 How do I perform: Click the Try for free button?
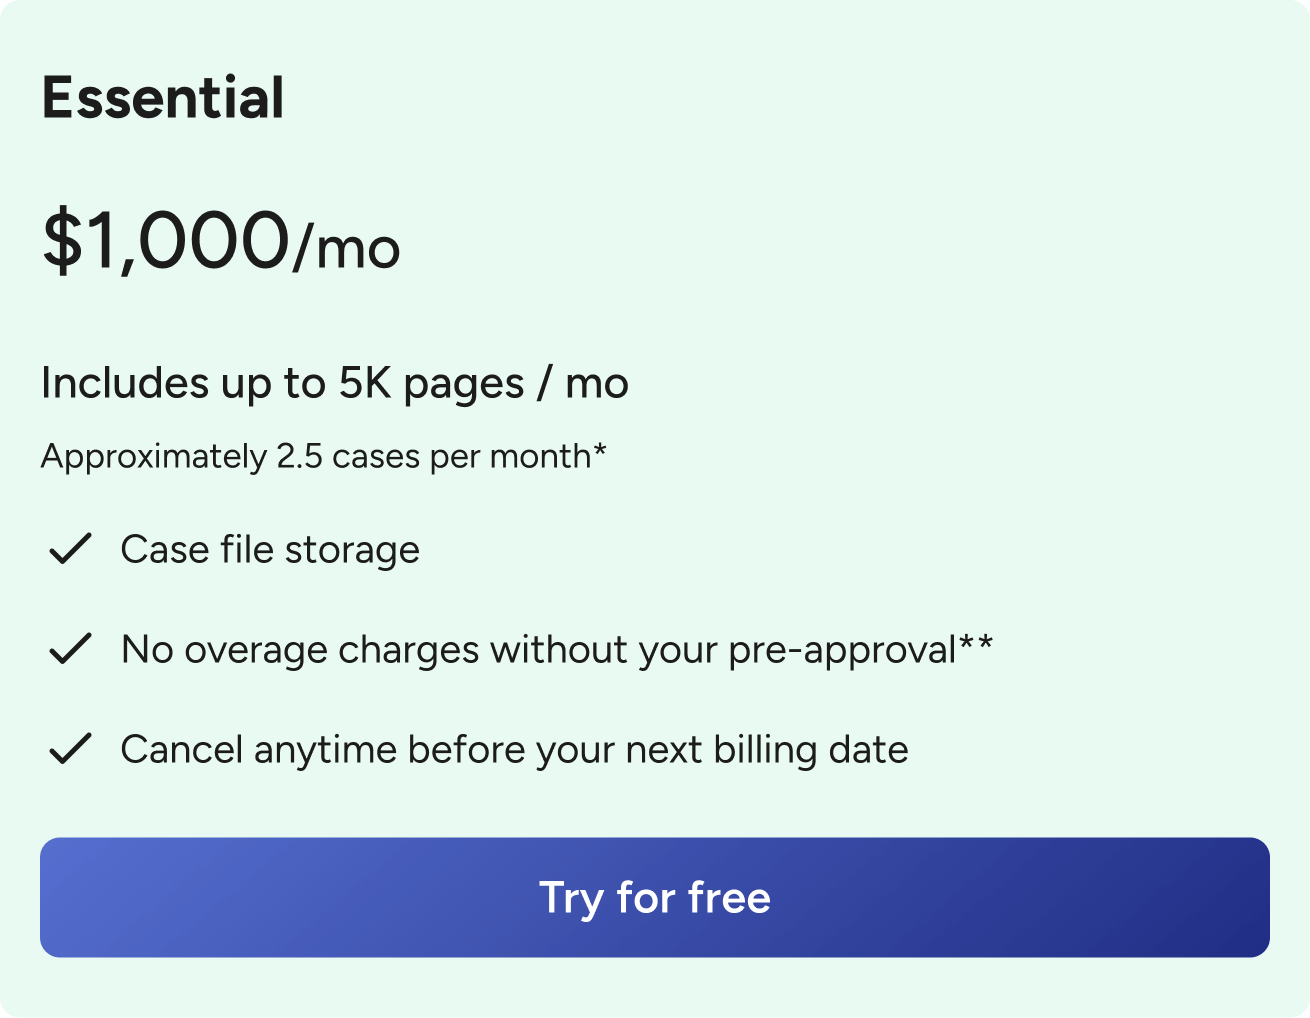tap(655, 897)
